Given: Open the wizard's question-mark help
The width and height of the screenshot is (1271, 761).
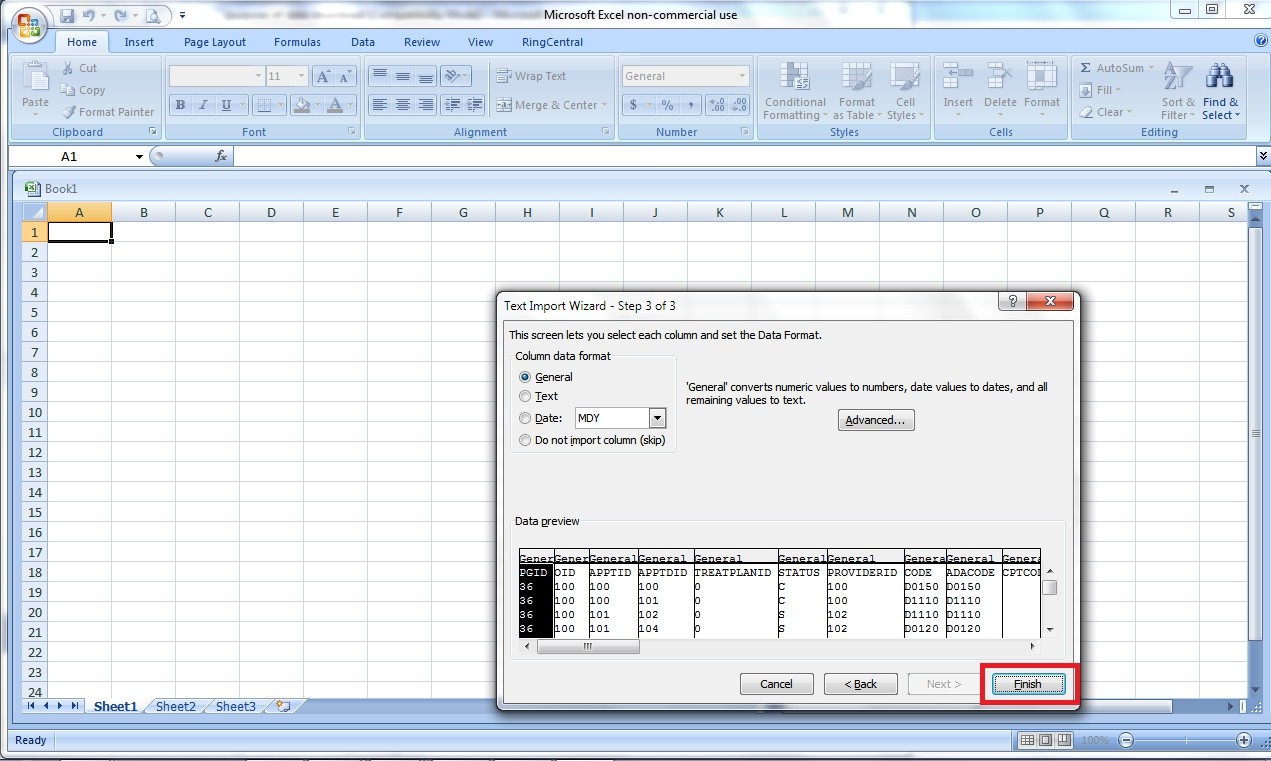Looking at the screenshot, I should tap(1012, 302).
